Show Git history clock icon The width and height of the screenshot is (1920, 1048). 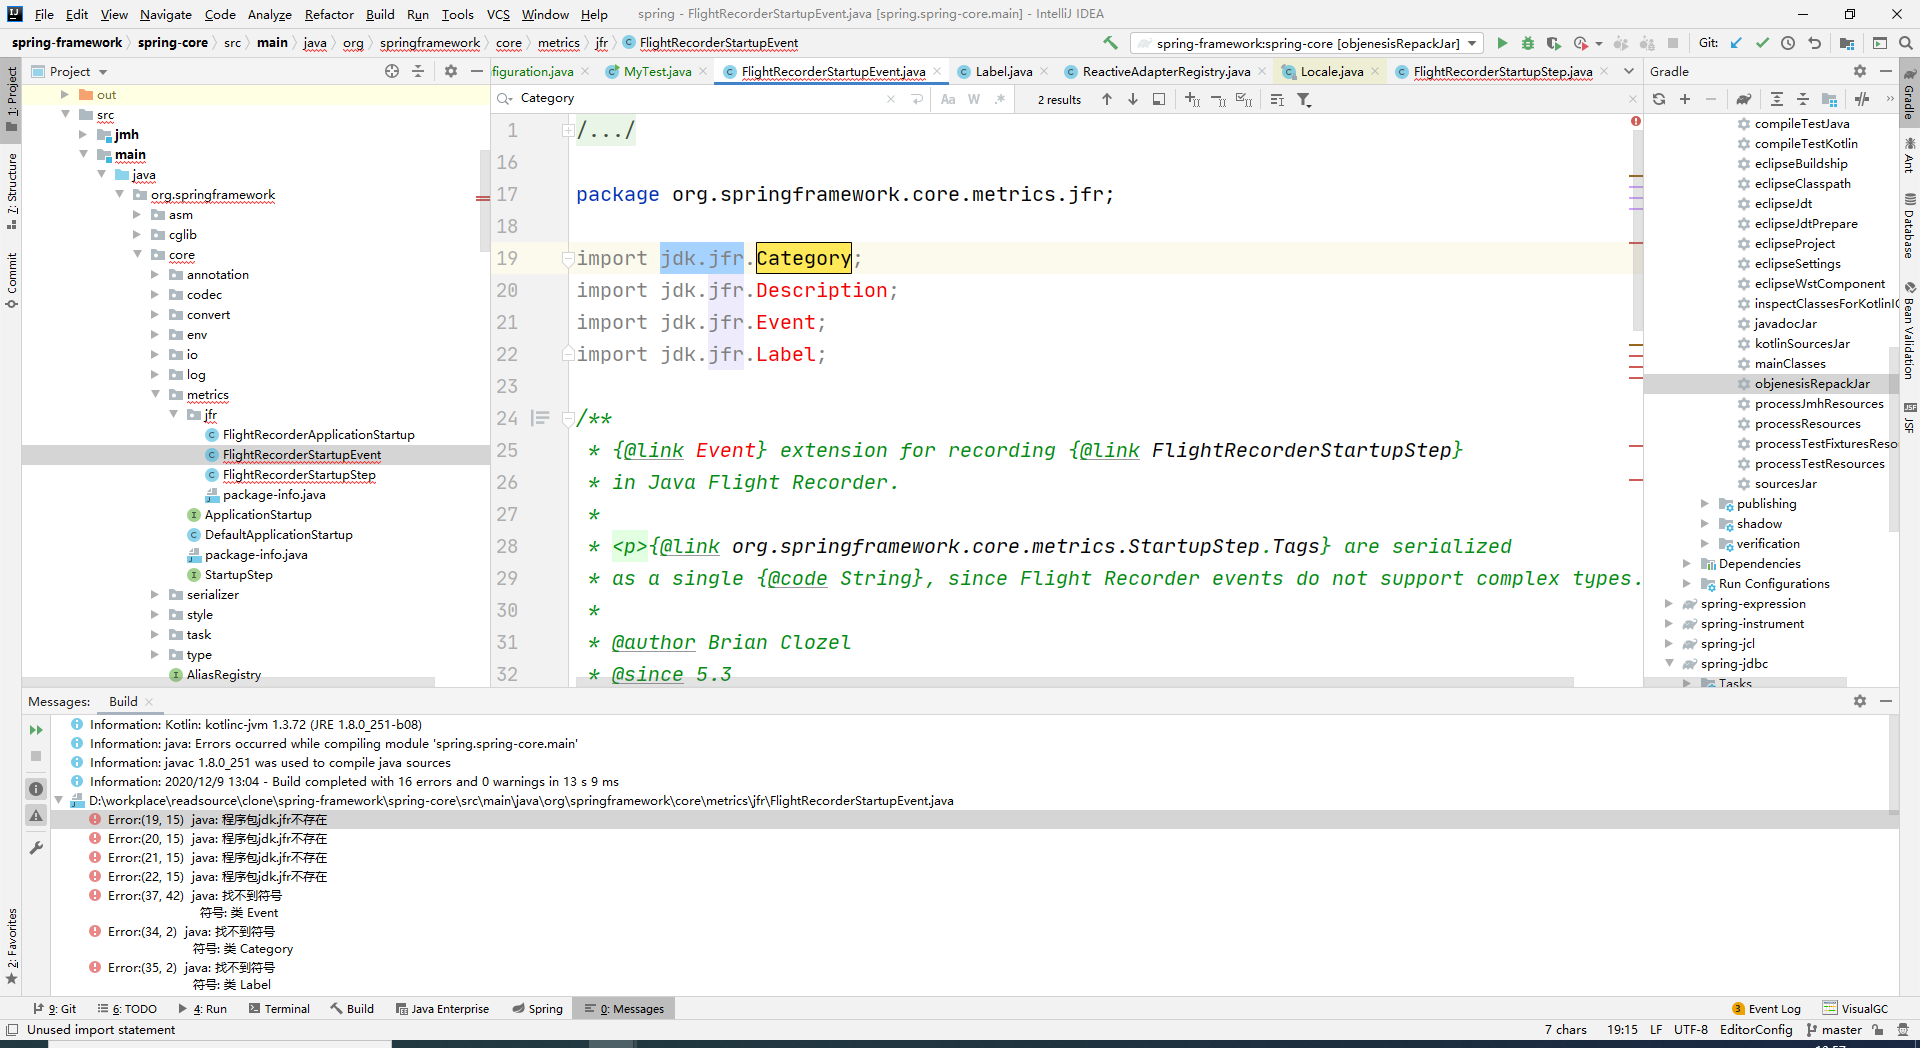1788,43
